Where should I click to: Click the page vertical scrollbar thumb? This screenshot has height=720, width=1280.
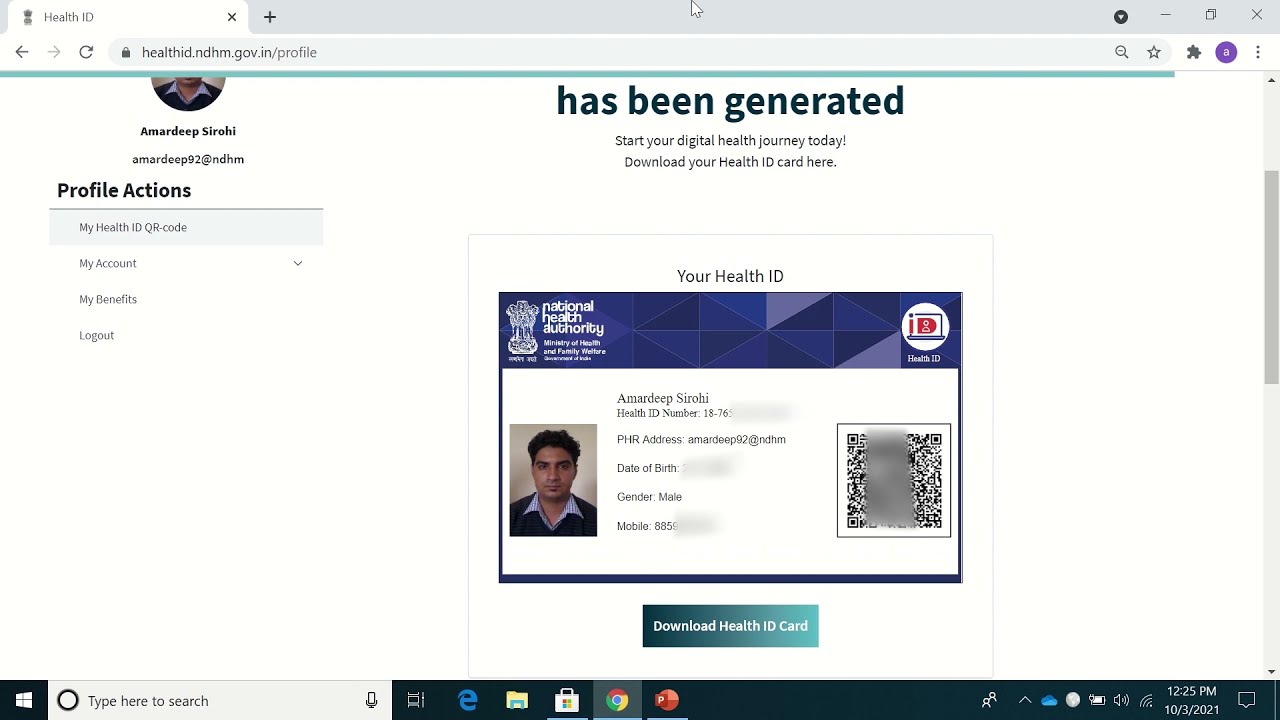pyautogui.click(x=1272, y=277)
